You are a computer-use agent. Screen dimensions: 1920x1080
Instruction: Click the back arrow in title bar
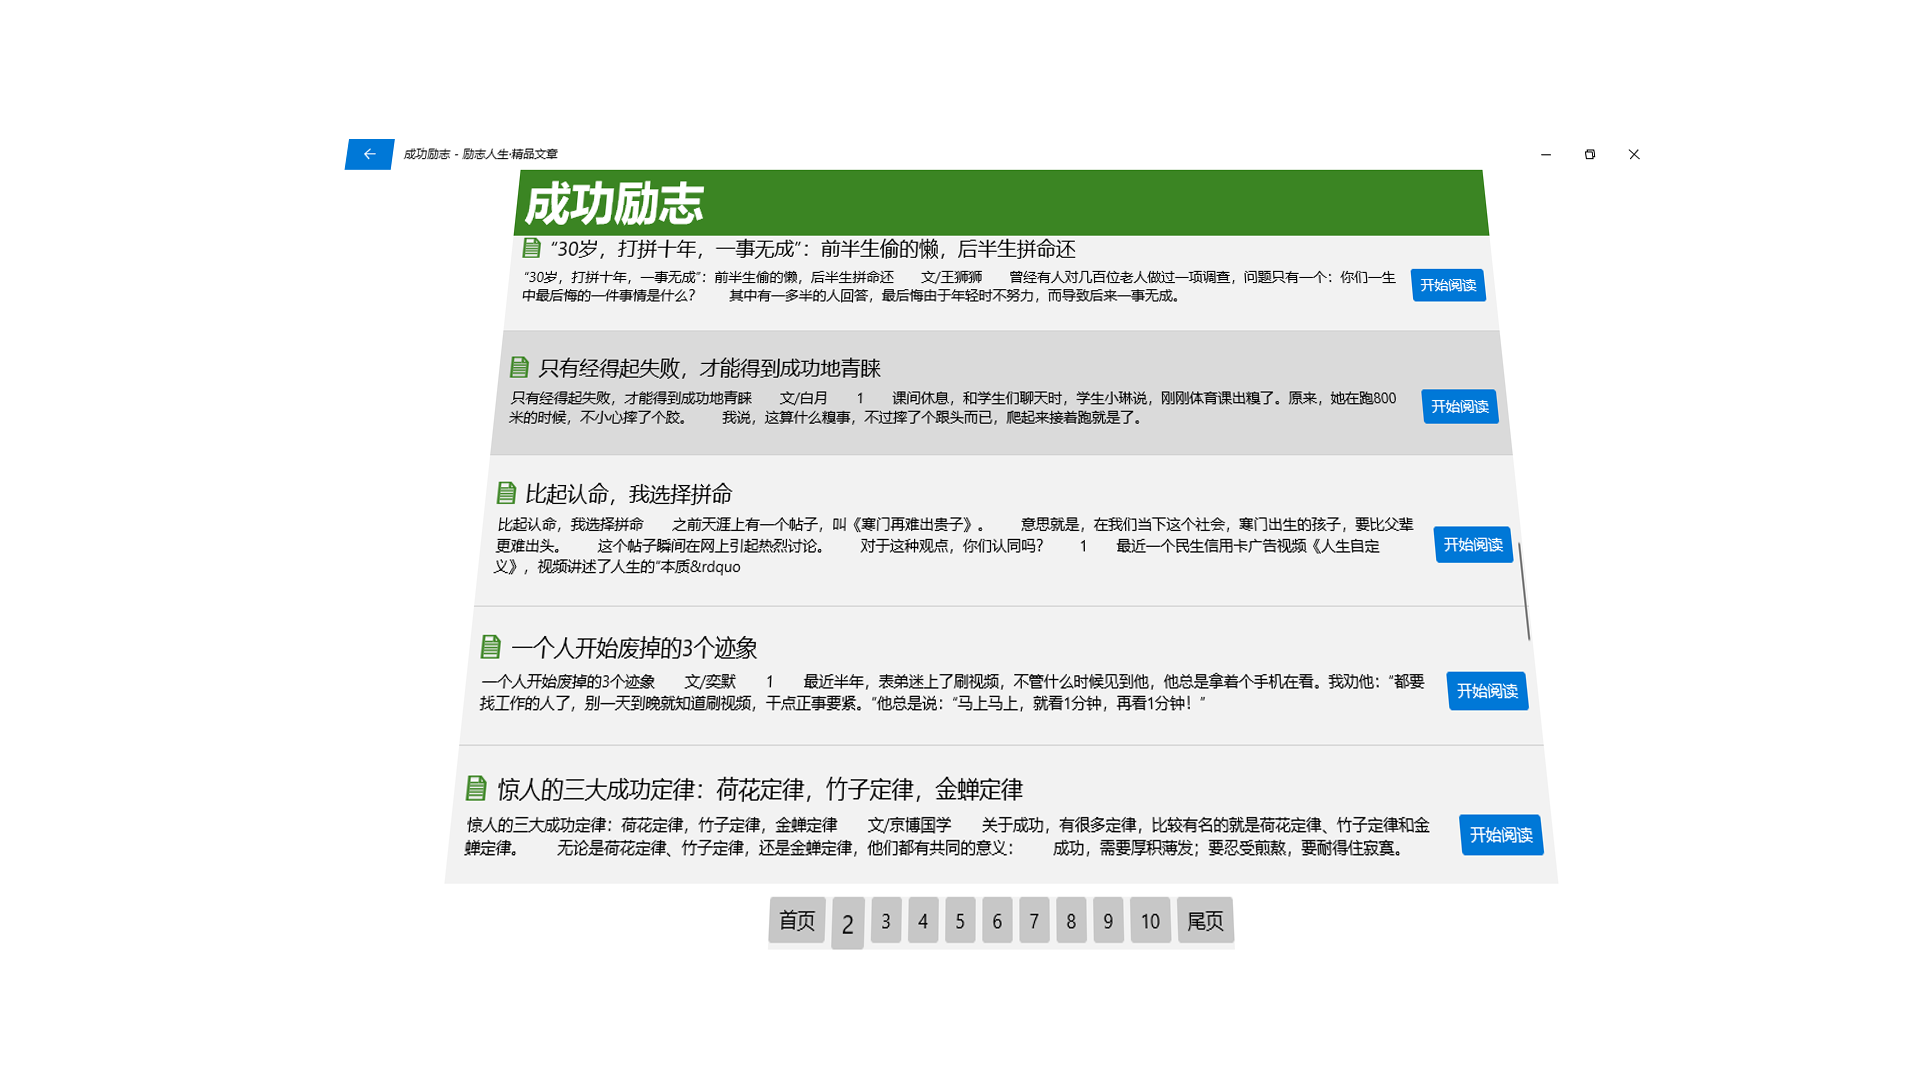click(369, 154)
